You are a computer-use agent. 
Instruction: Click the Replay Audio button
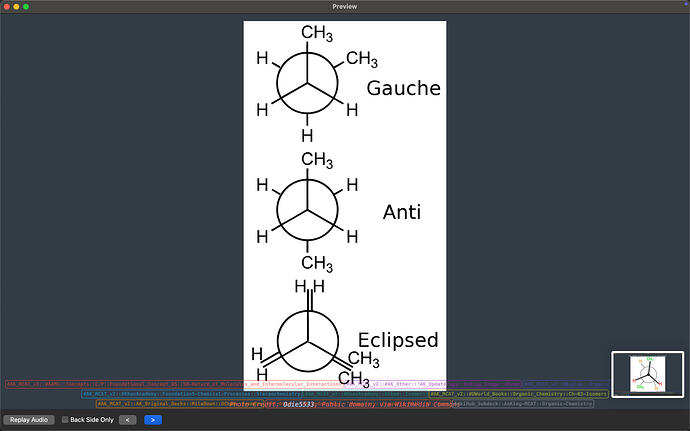pyautogui.click(x=29, y=420)
